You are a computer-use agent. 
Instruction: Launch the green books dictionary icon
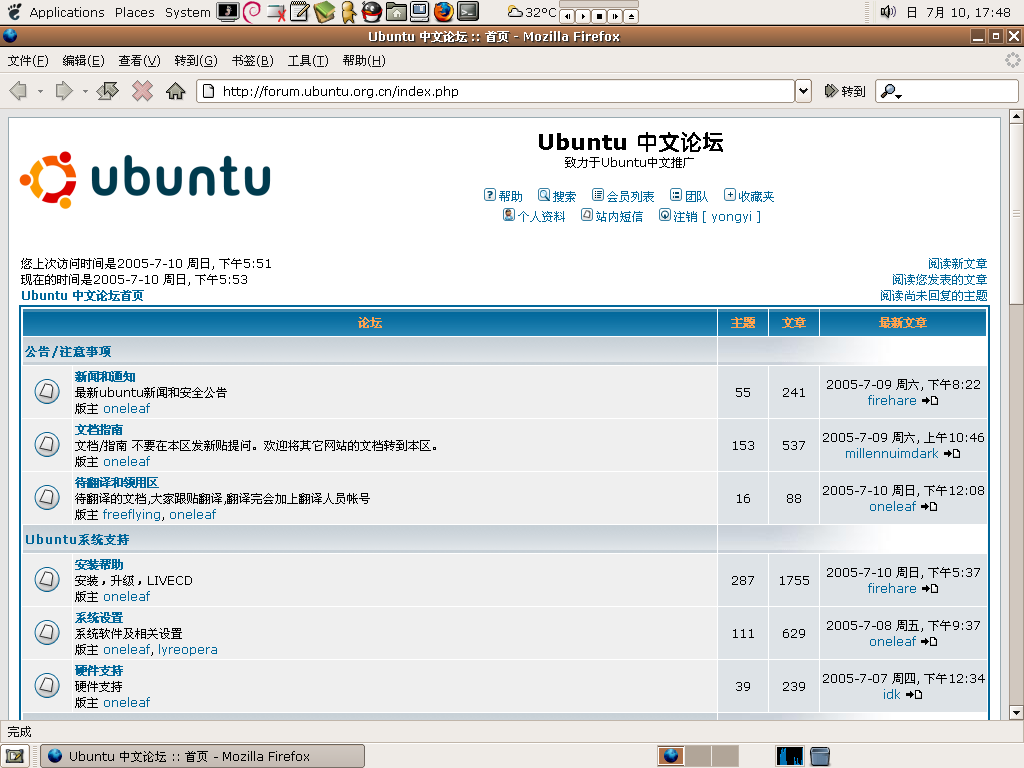[324, 11]
